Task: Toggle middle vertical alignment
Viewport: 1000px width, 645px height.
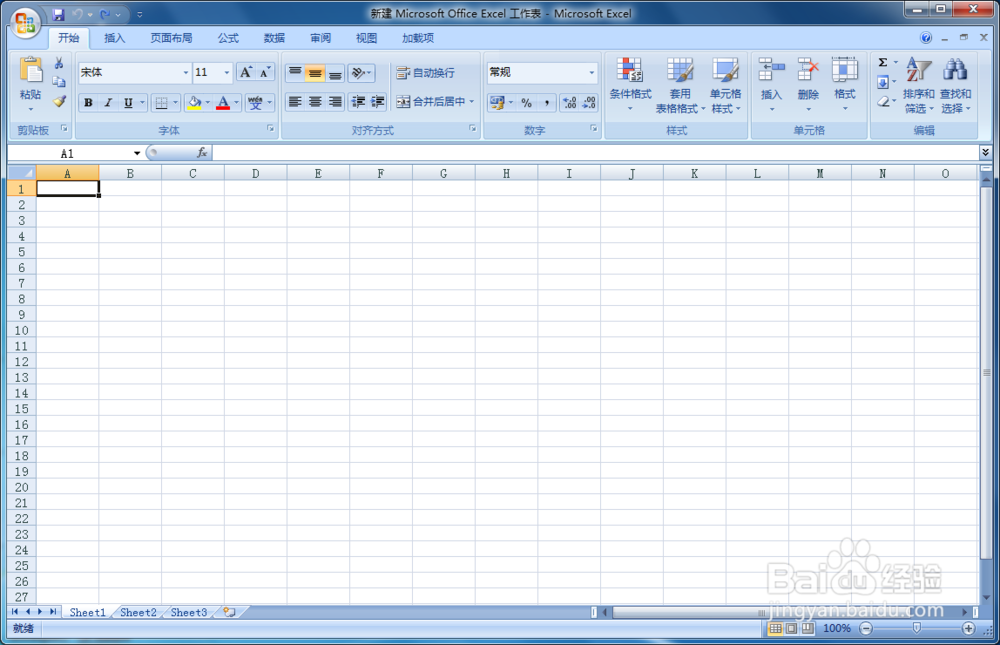Action: (315, 73)
